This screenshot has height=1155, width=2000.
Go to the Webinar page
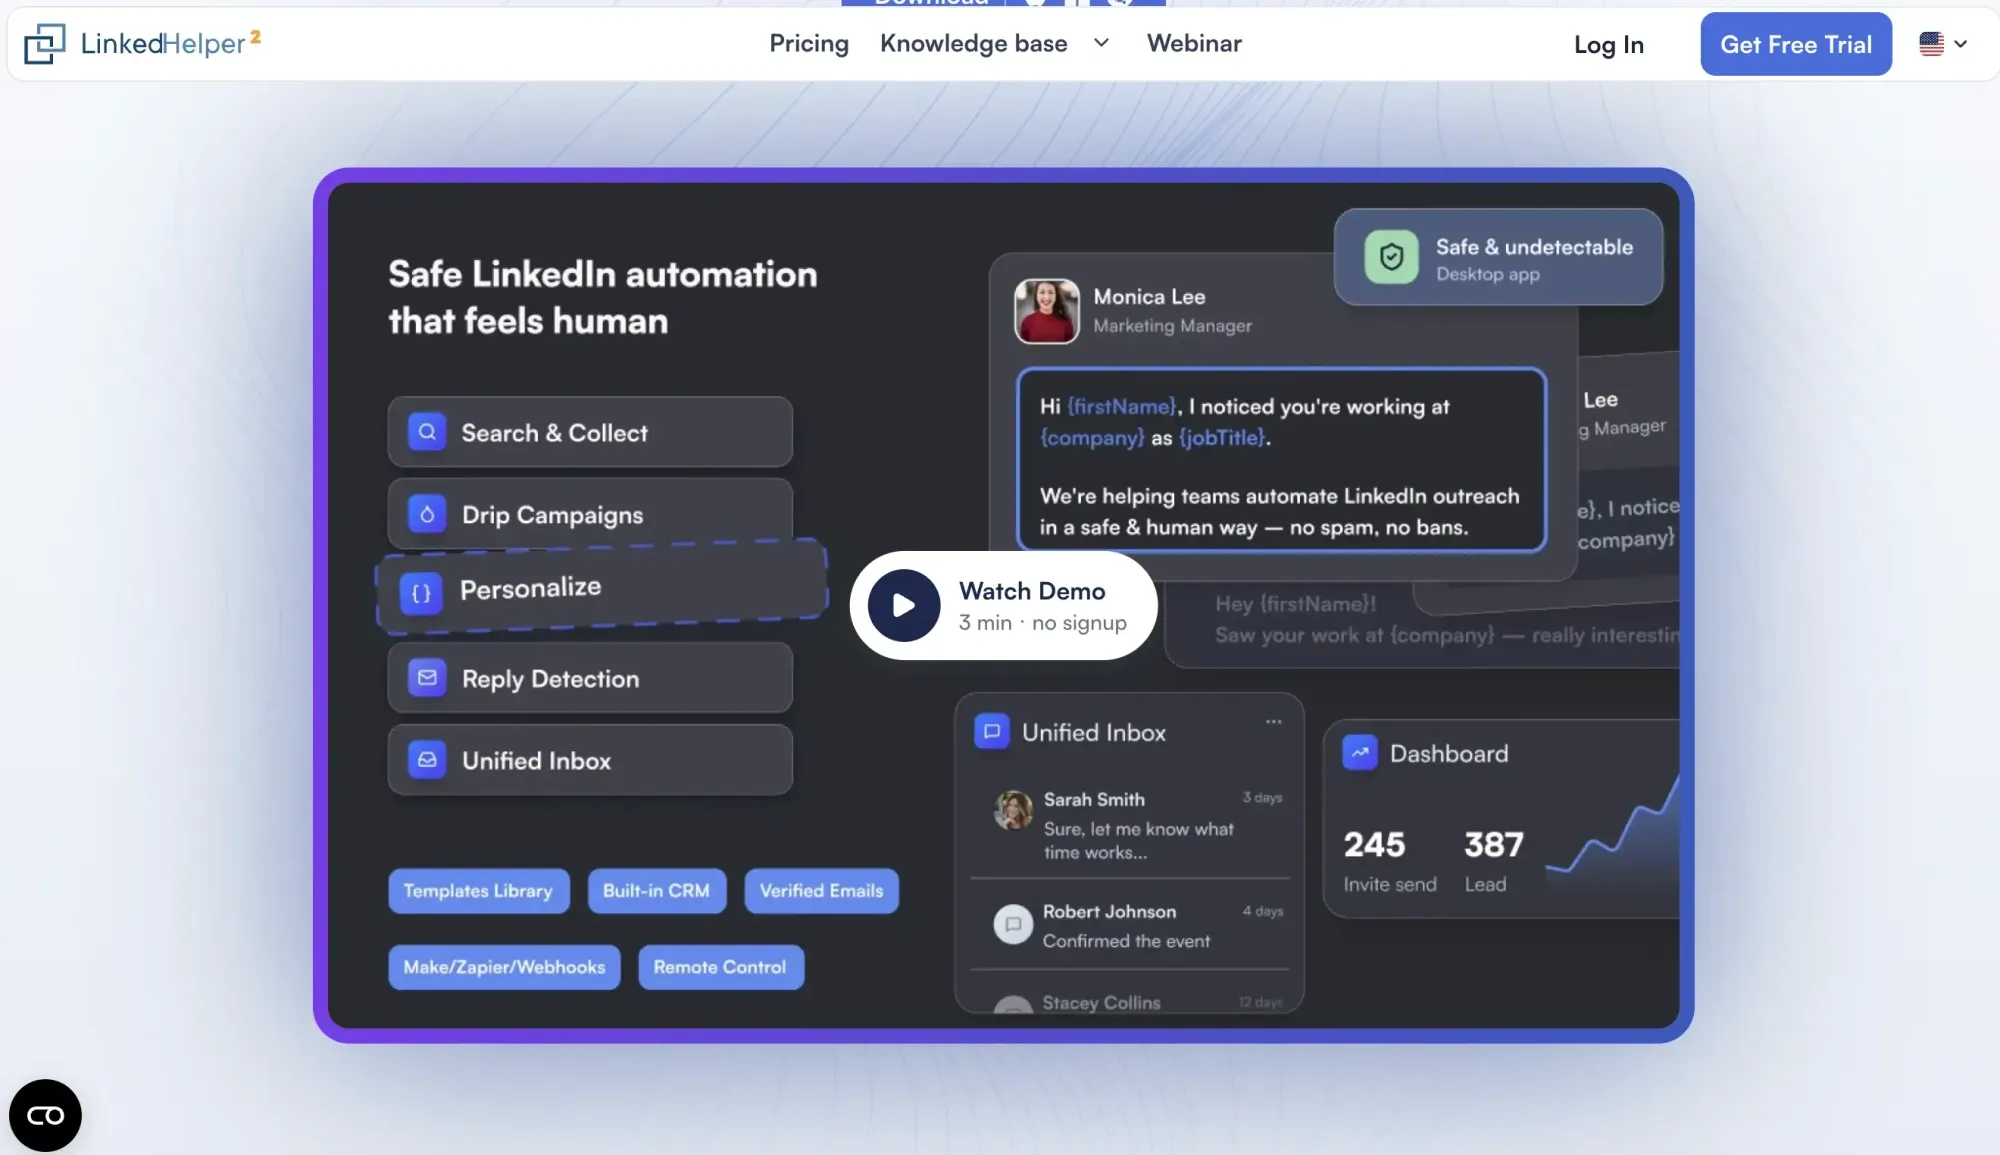pyautogui.click(x=1194, y=44)
